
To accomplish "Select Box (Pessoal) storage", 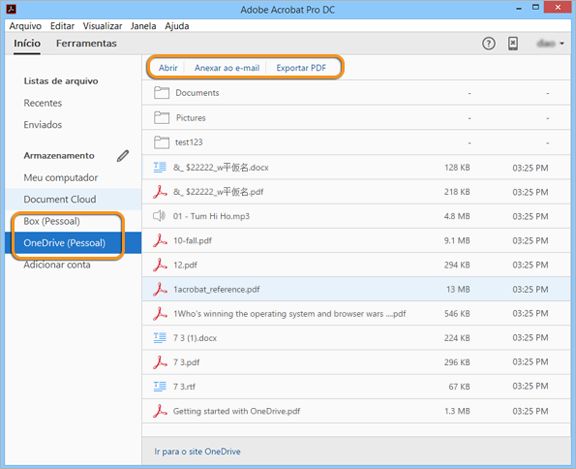I will click(x=52, y=221).
